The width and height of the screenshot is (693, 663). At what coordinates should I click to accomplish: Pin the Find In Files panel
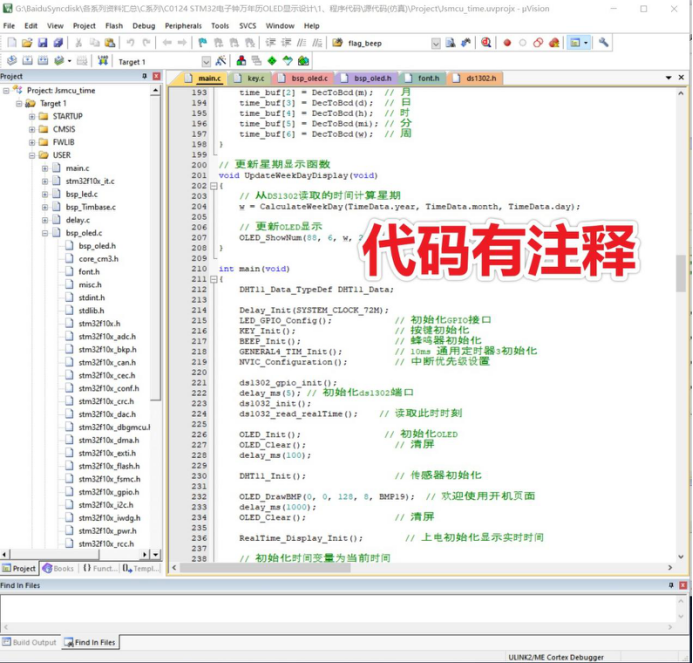coord(671,585)
